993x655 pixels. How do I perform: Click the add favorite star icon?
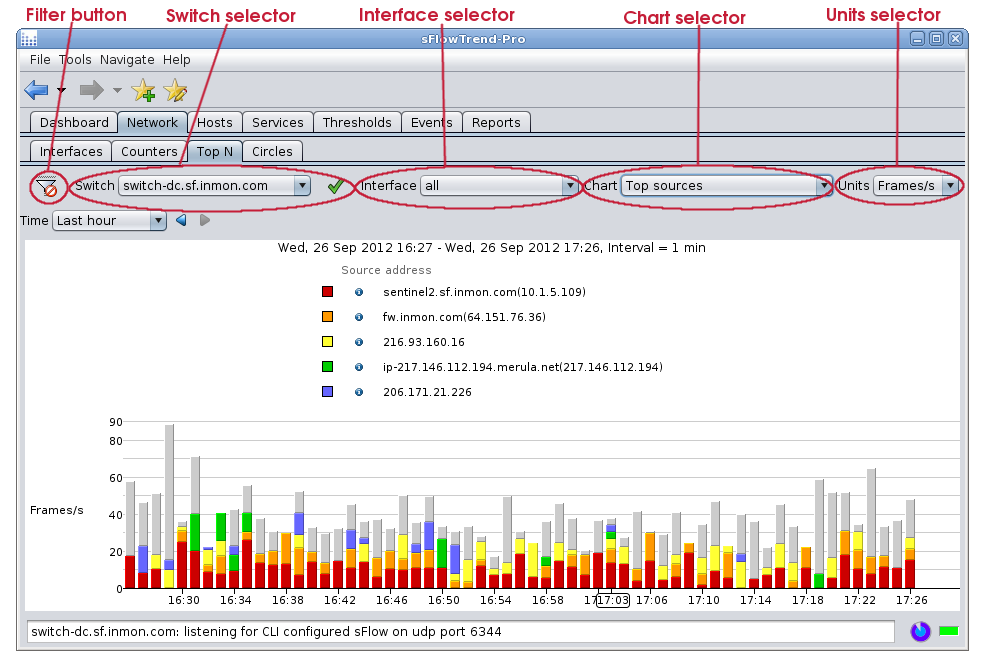pos(143,91)
